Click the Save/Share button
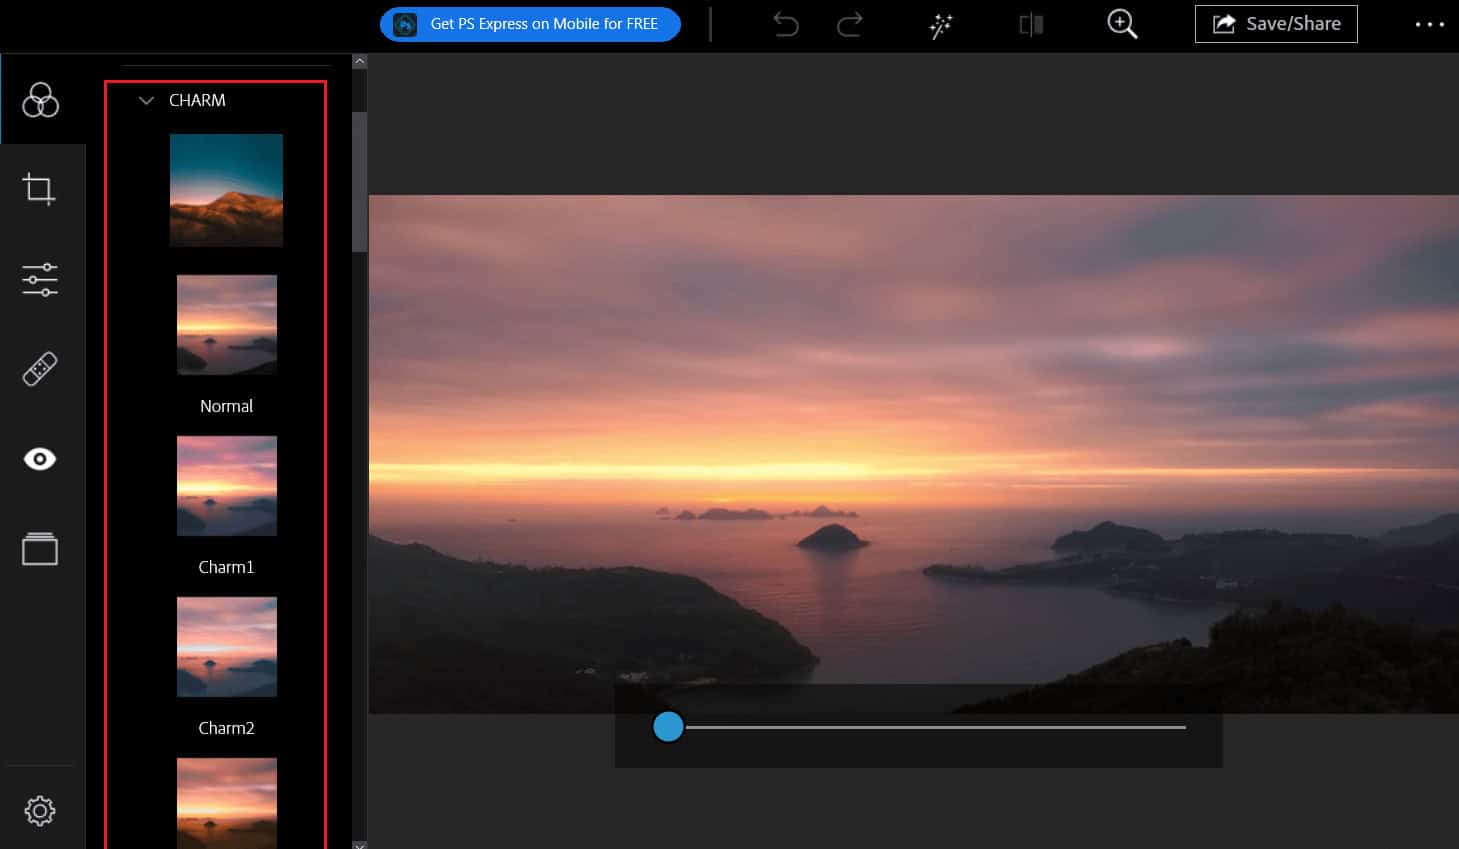This screenshot has height=849, width=1459. pyautogui.click(x=1276, y=24)
